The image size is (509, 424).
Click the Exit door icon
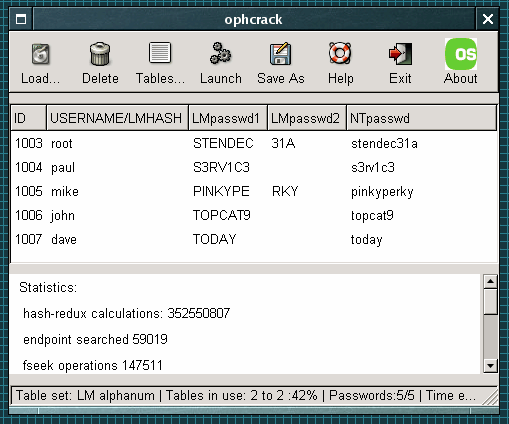(400, 54)
